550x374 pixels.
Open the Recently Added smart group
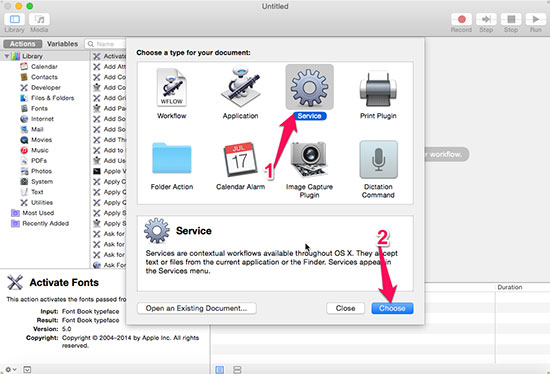45,223
